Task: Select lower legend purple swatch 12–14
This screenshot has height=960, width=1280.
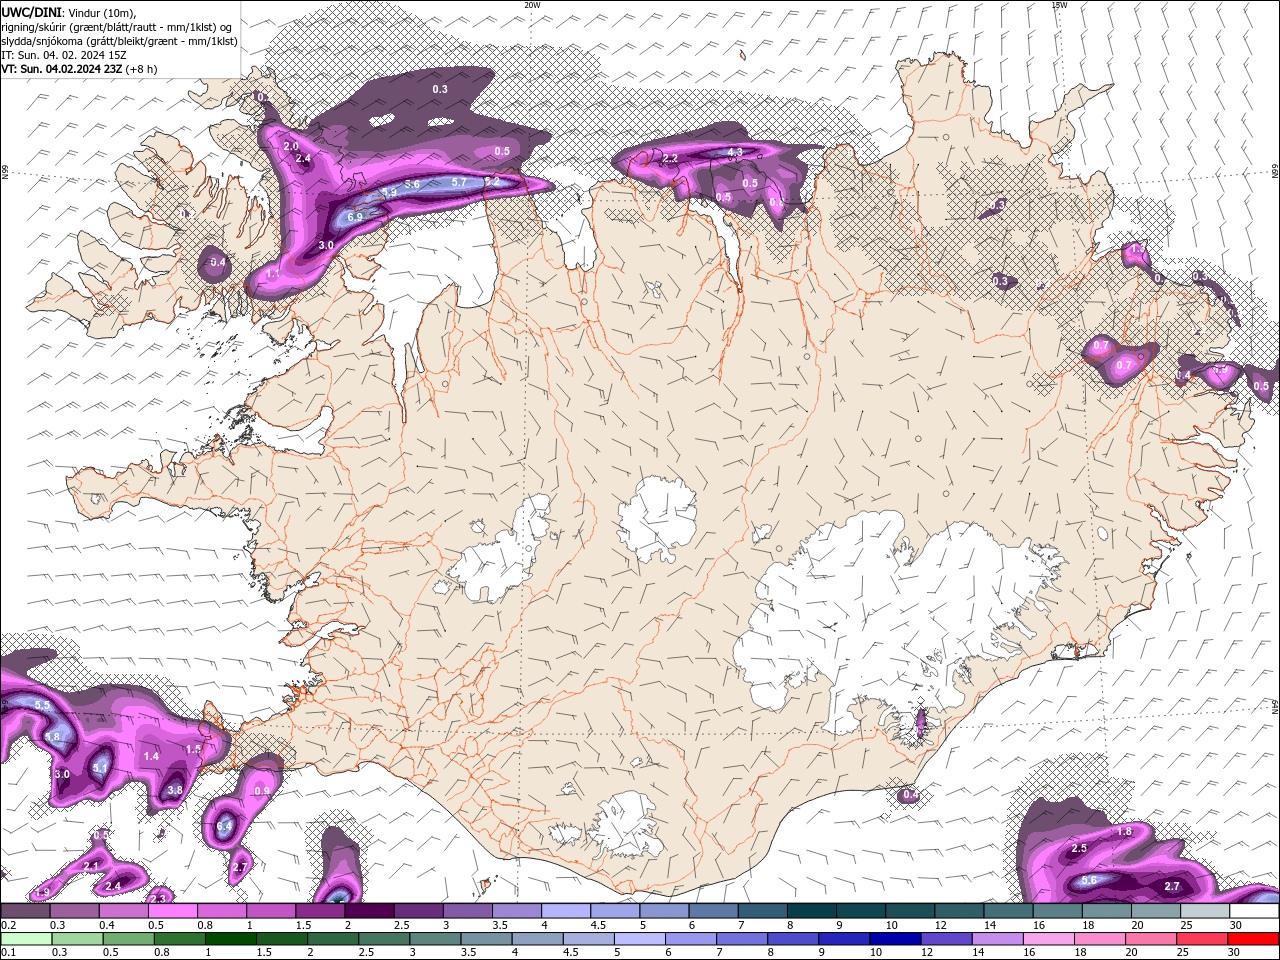Action: (947, 939)
